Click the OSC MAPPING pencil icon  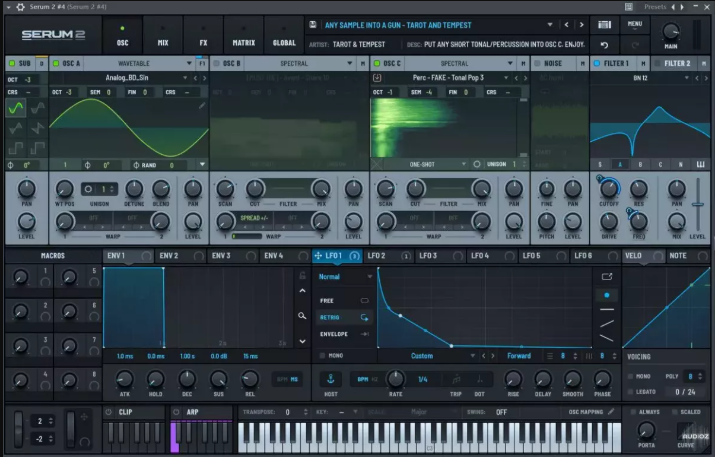pos(611,412)
